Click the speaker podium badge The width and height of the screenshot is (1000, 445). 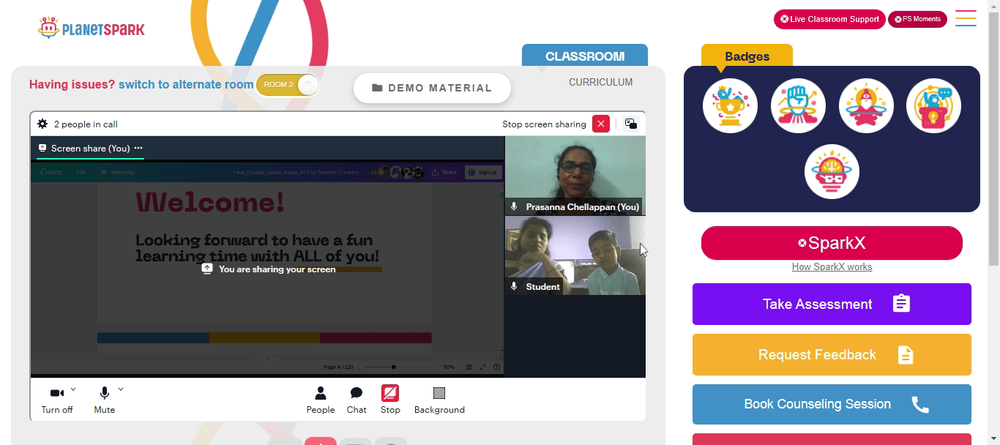tap(934, 106)
